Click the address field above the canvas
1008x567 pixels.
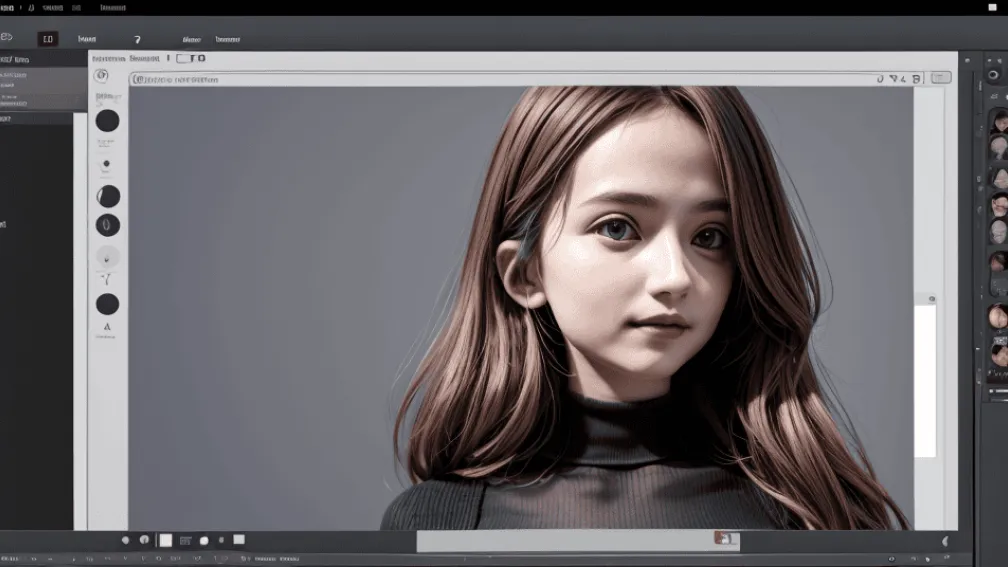click(x=500, y=78)
